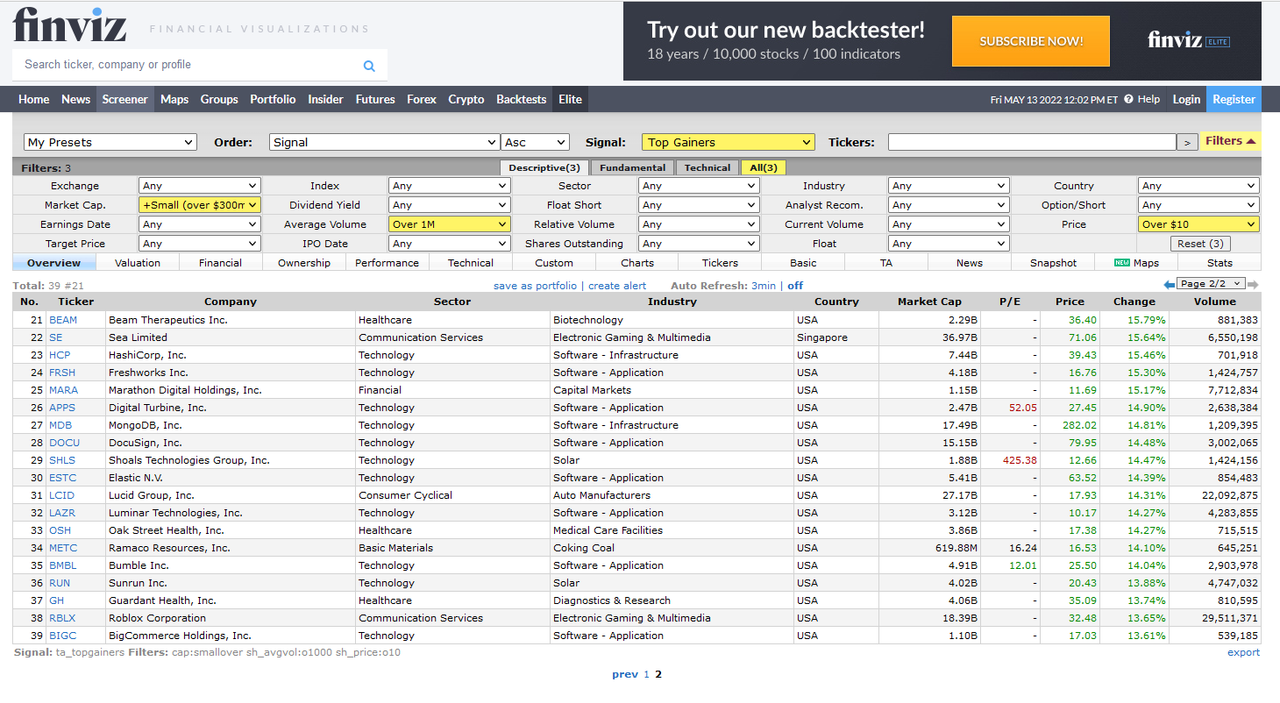This screenshot has width=1280, height=703.
Task: Open the Market Cap filter dropdown
Action: click(199, 205)
